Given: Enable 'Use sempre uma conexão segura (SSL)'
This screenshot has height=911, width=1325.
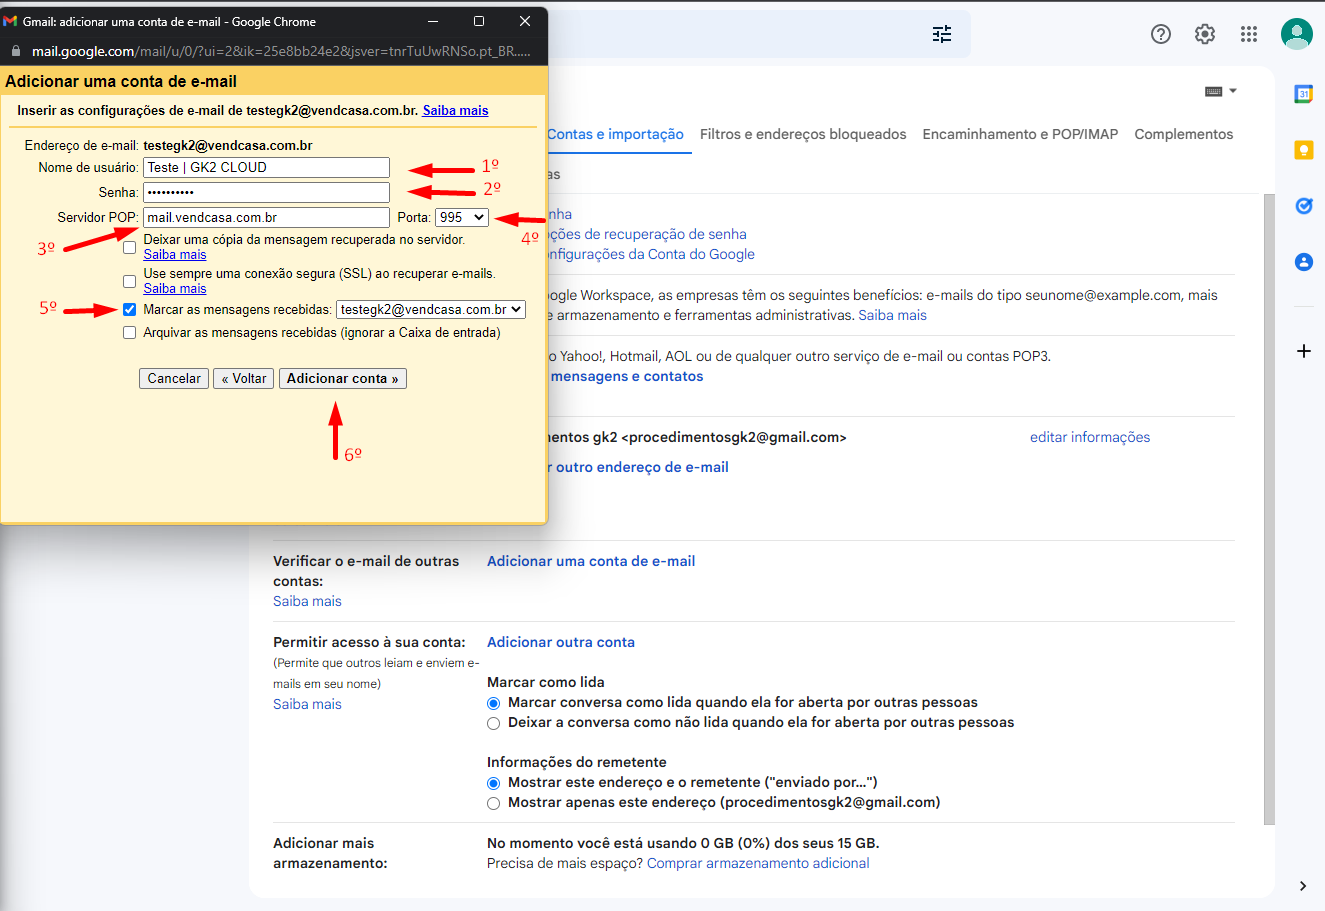Looking at the screenshot, I should coord(129,281).
